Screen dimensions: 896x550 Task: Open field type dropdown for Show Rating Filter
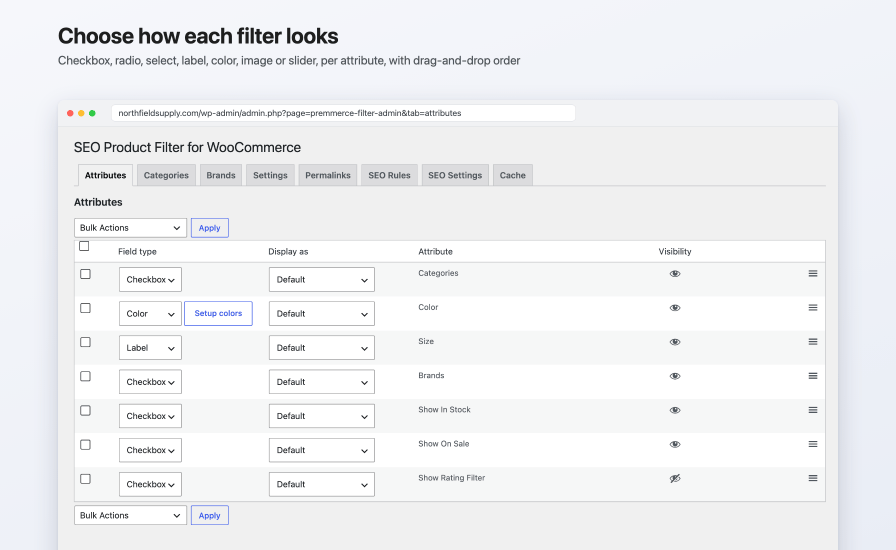(x=150, y=484)
